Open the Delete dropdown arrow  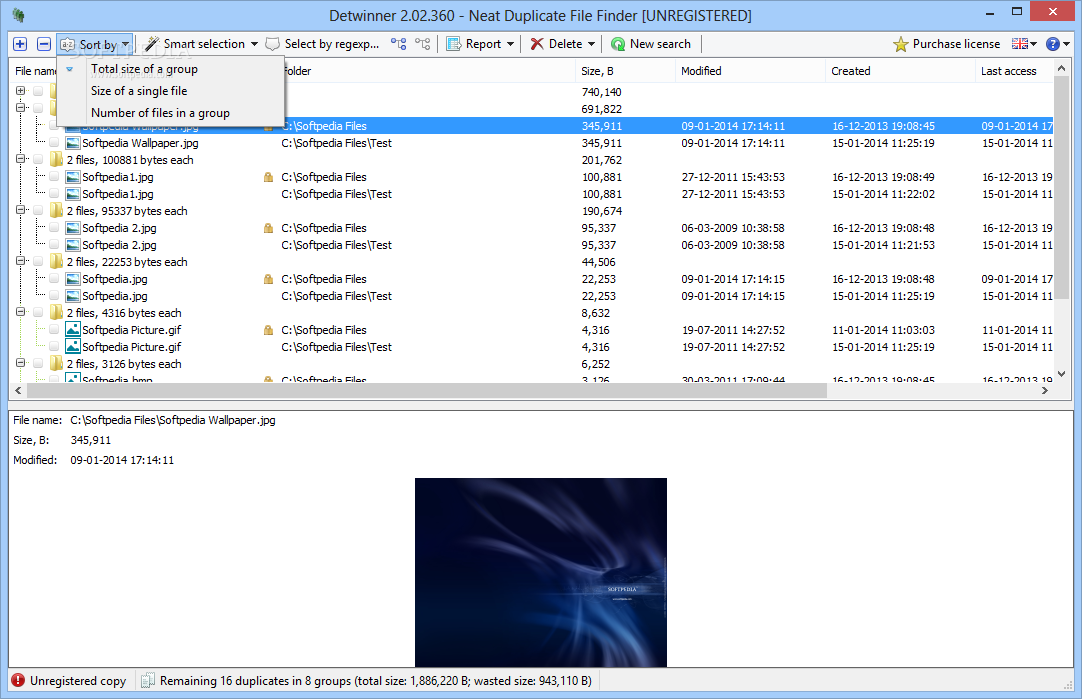pyautogui.click(x=591, y=44)
